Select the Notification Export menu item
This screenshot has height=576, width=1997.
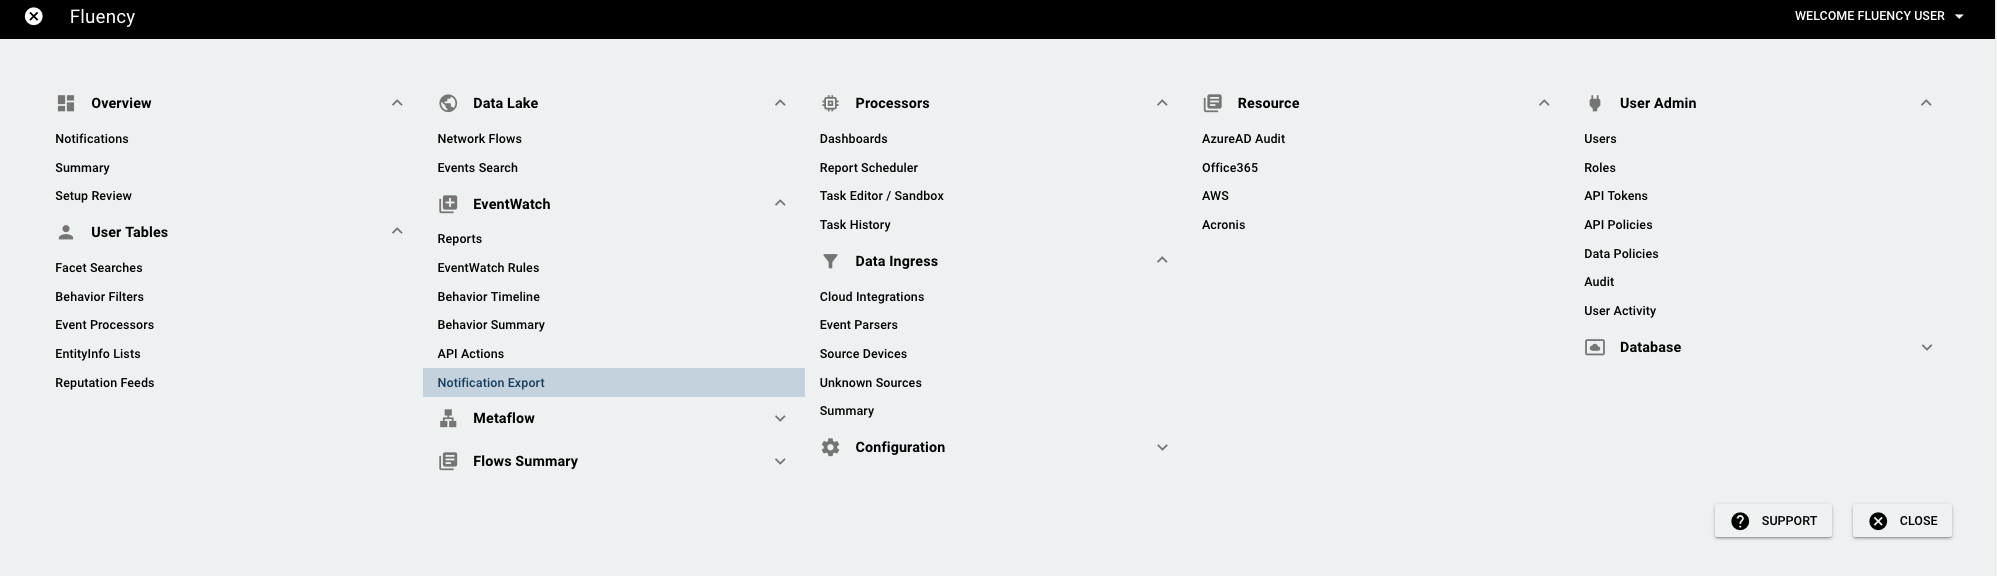point(613,383)
